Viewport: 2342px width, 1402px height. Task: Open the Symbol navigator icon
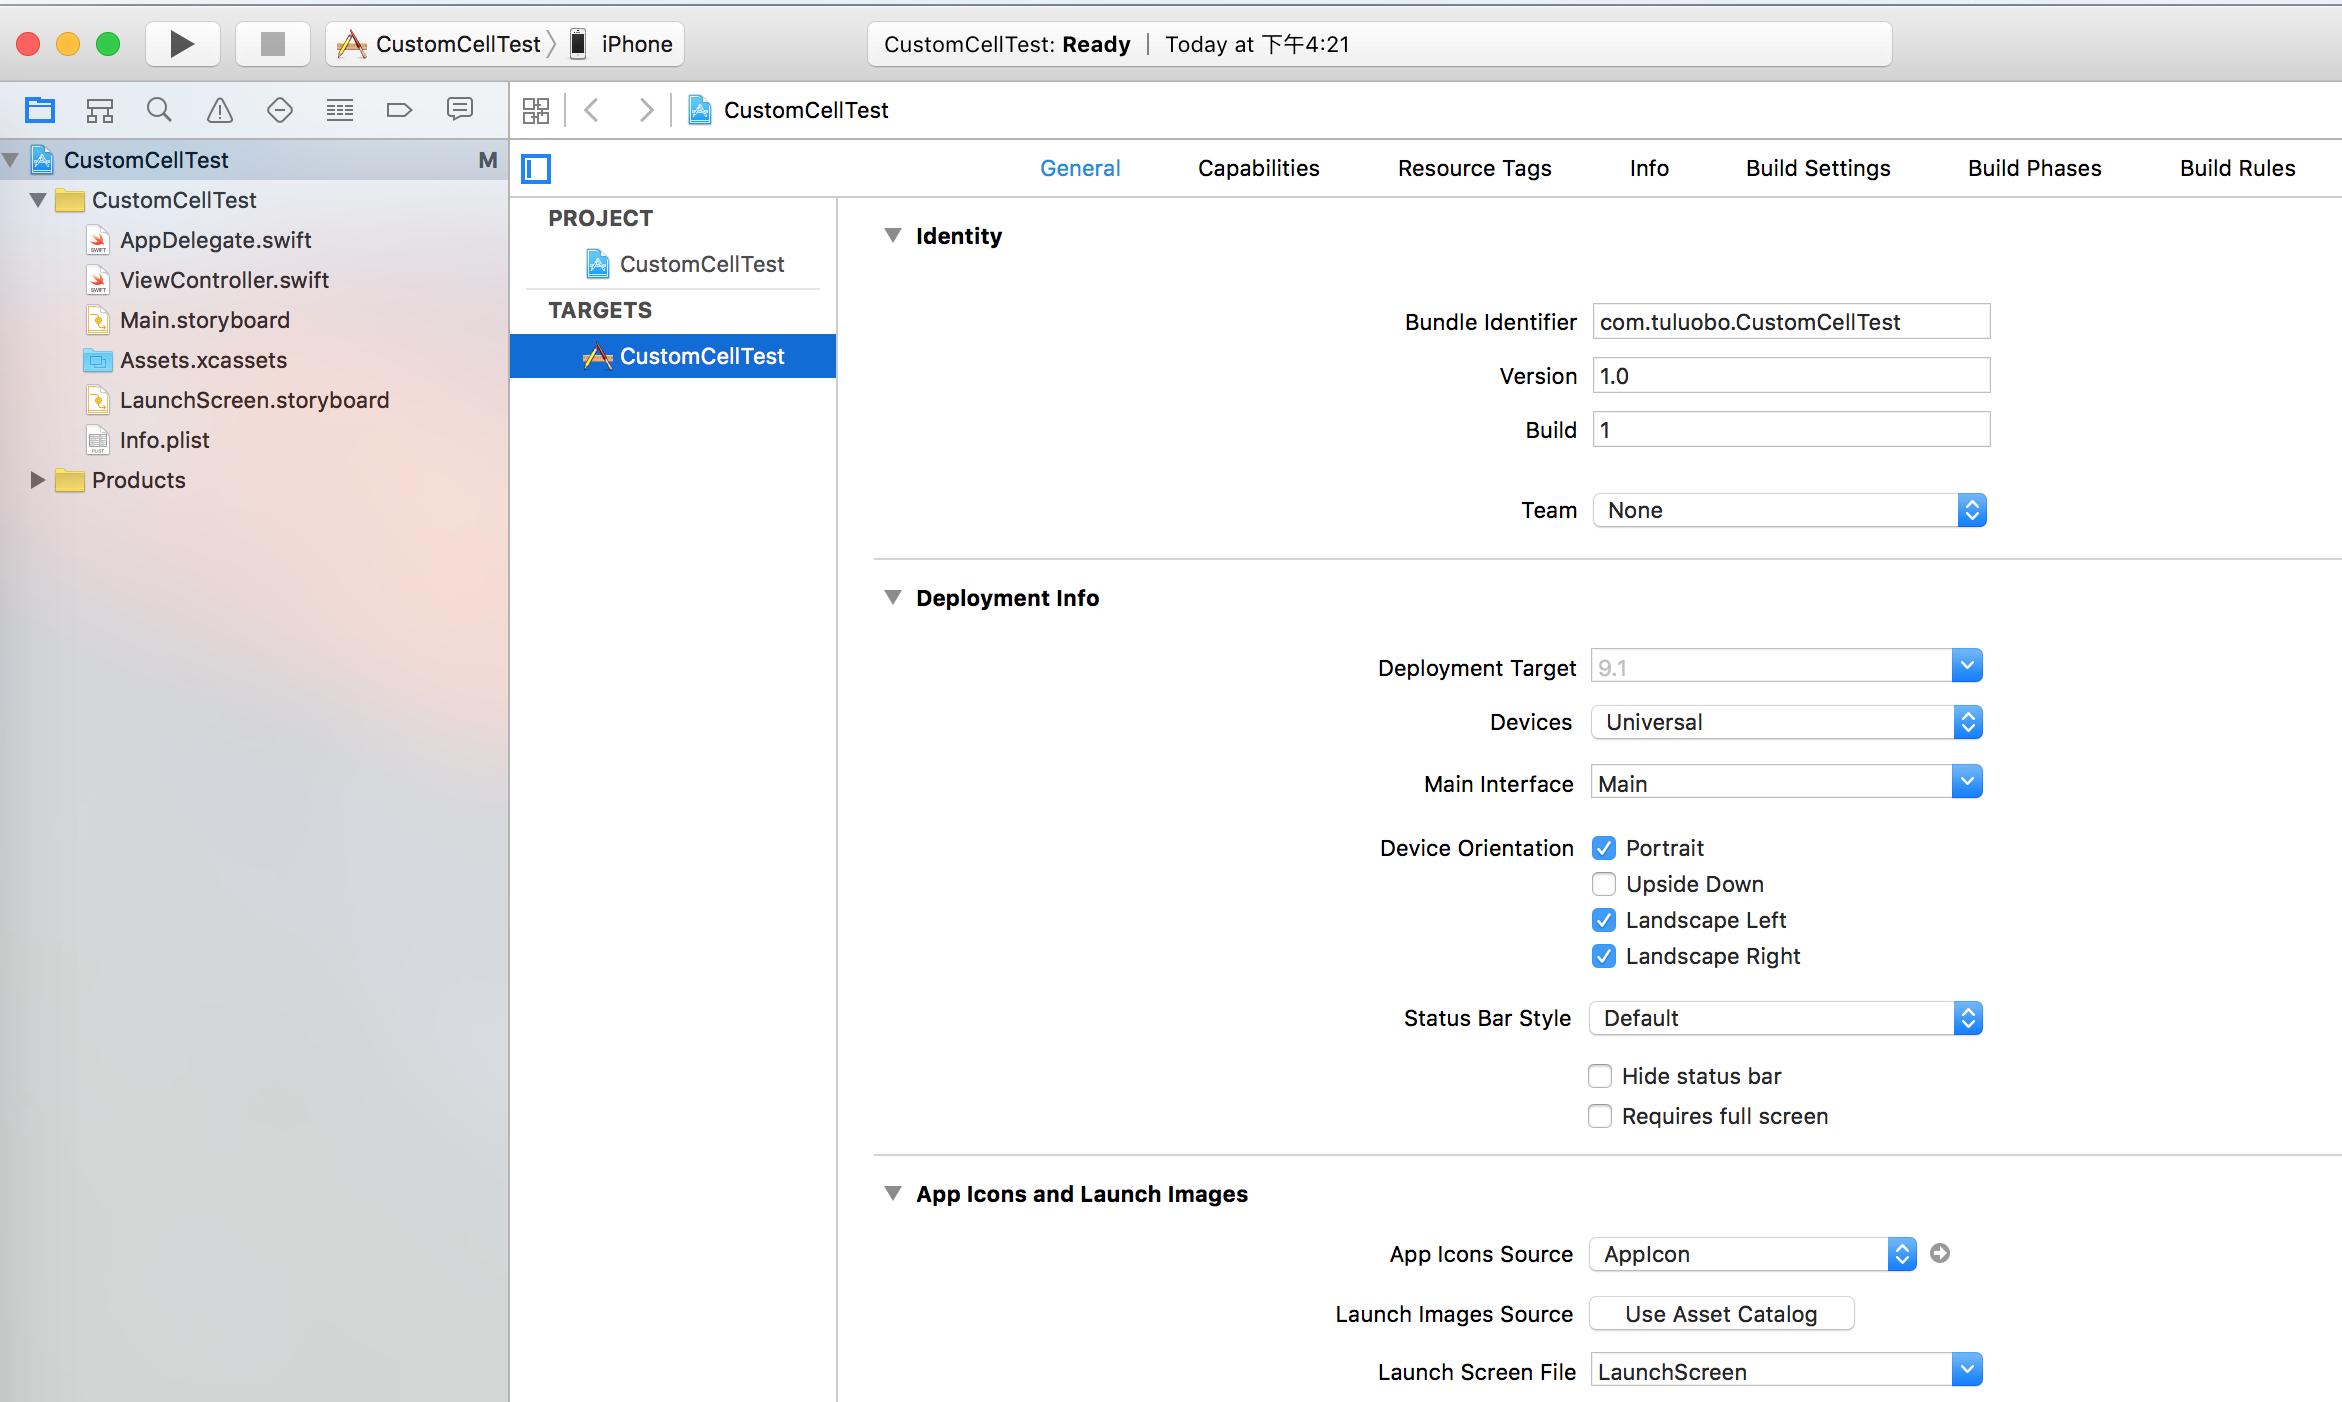tap(100, 110)
